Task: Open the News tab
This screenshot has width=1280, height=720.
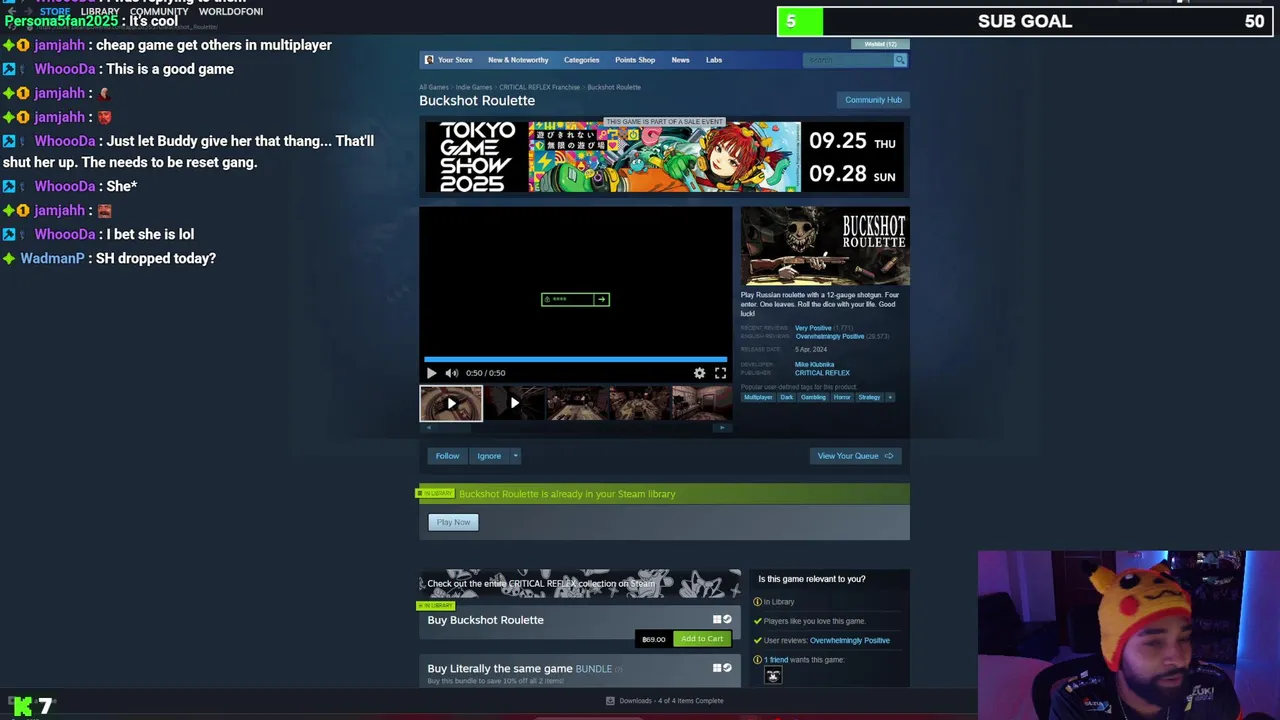Action: click(x=680, y=60)
